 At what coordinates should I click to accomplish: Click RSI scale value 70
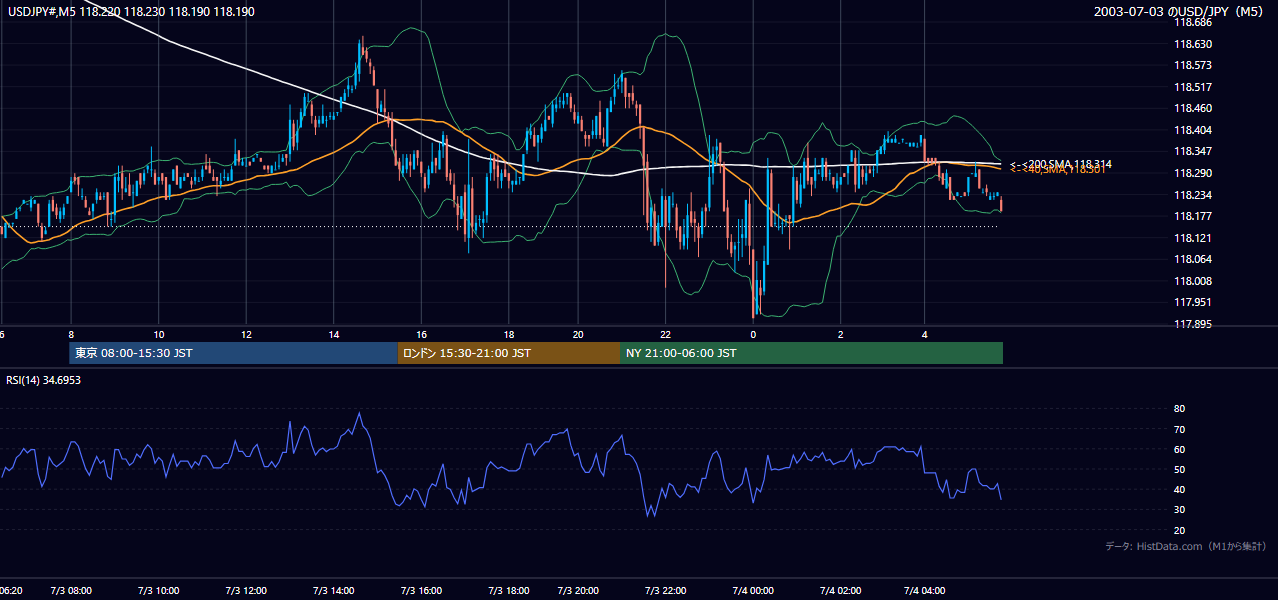click(x=1179, y=429)
